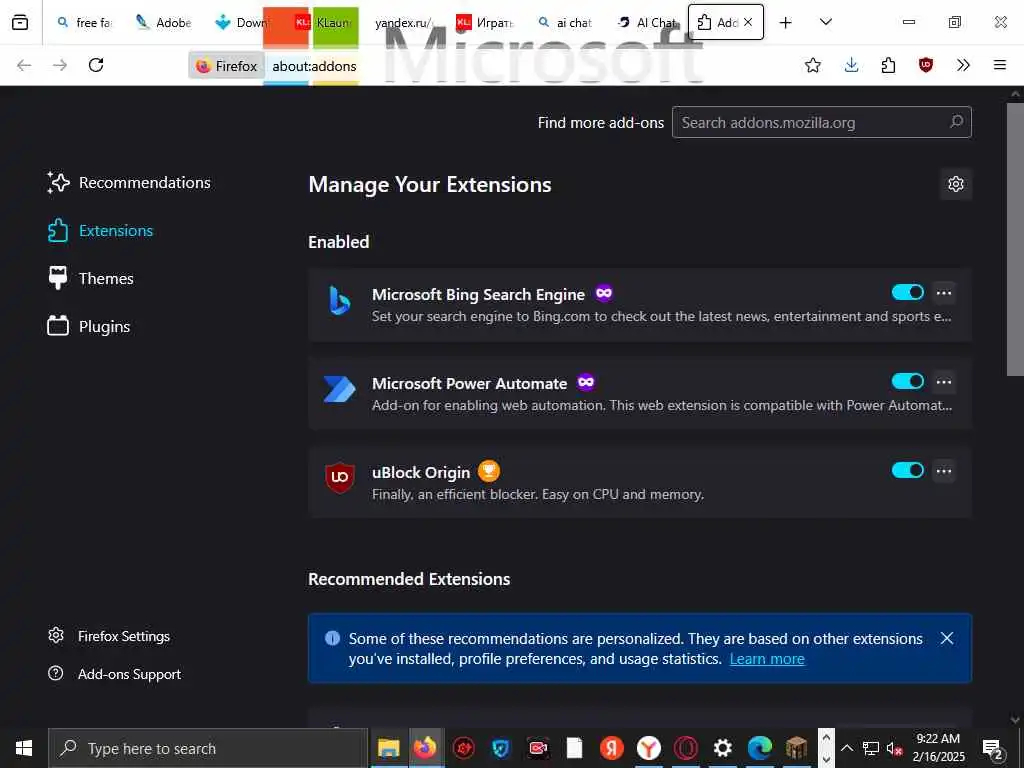Switch to the Adobe tab
This screenshot has width=1024, height=768.
point(163,23)
